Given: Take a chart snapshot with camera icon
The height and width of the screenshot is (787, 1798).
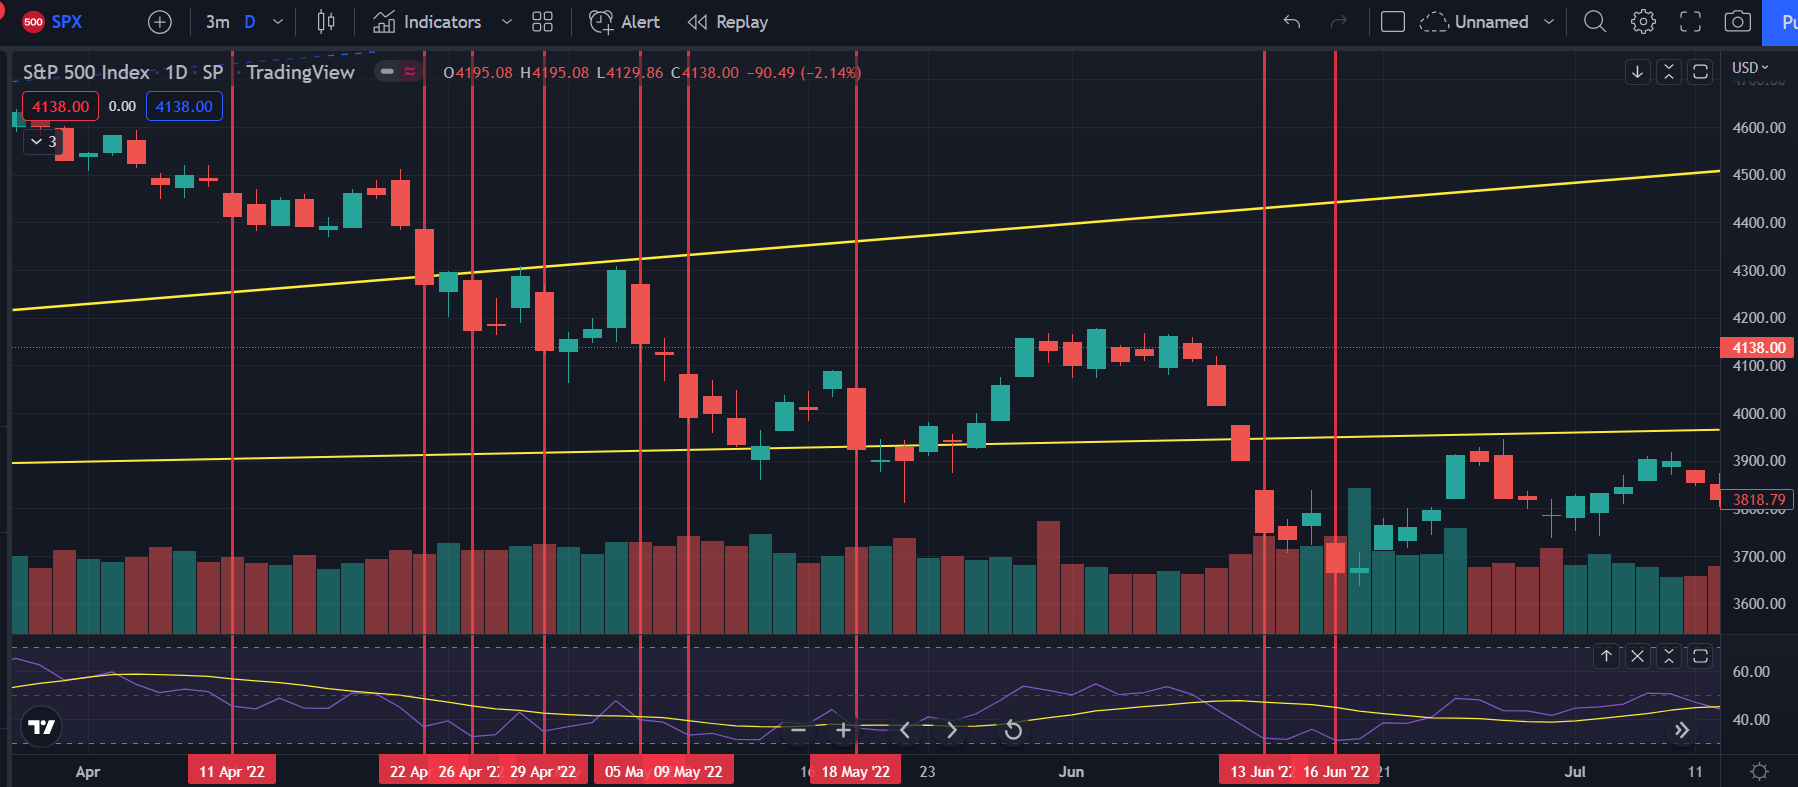Looking at the screenshot, I should tap(1738, 22).
